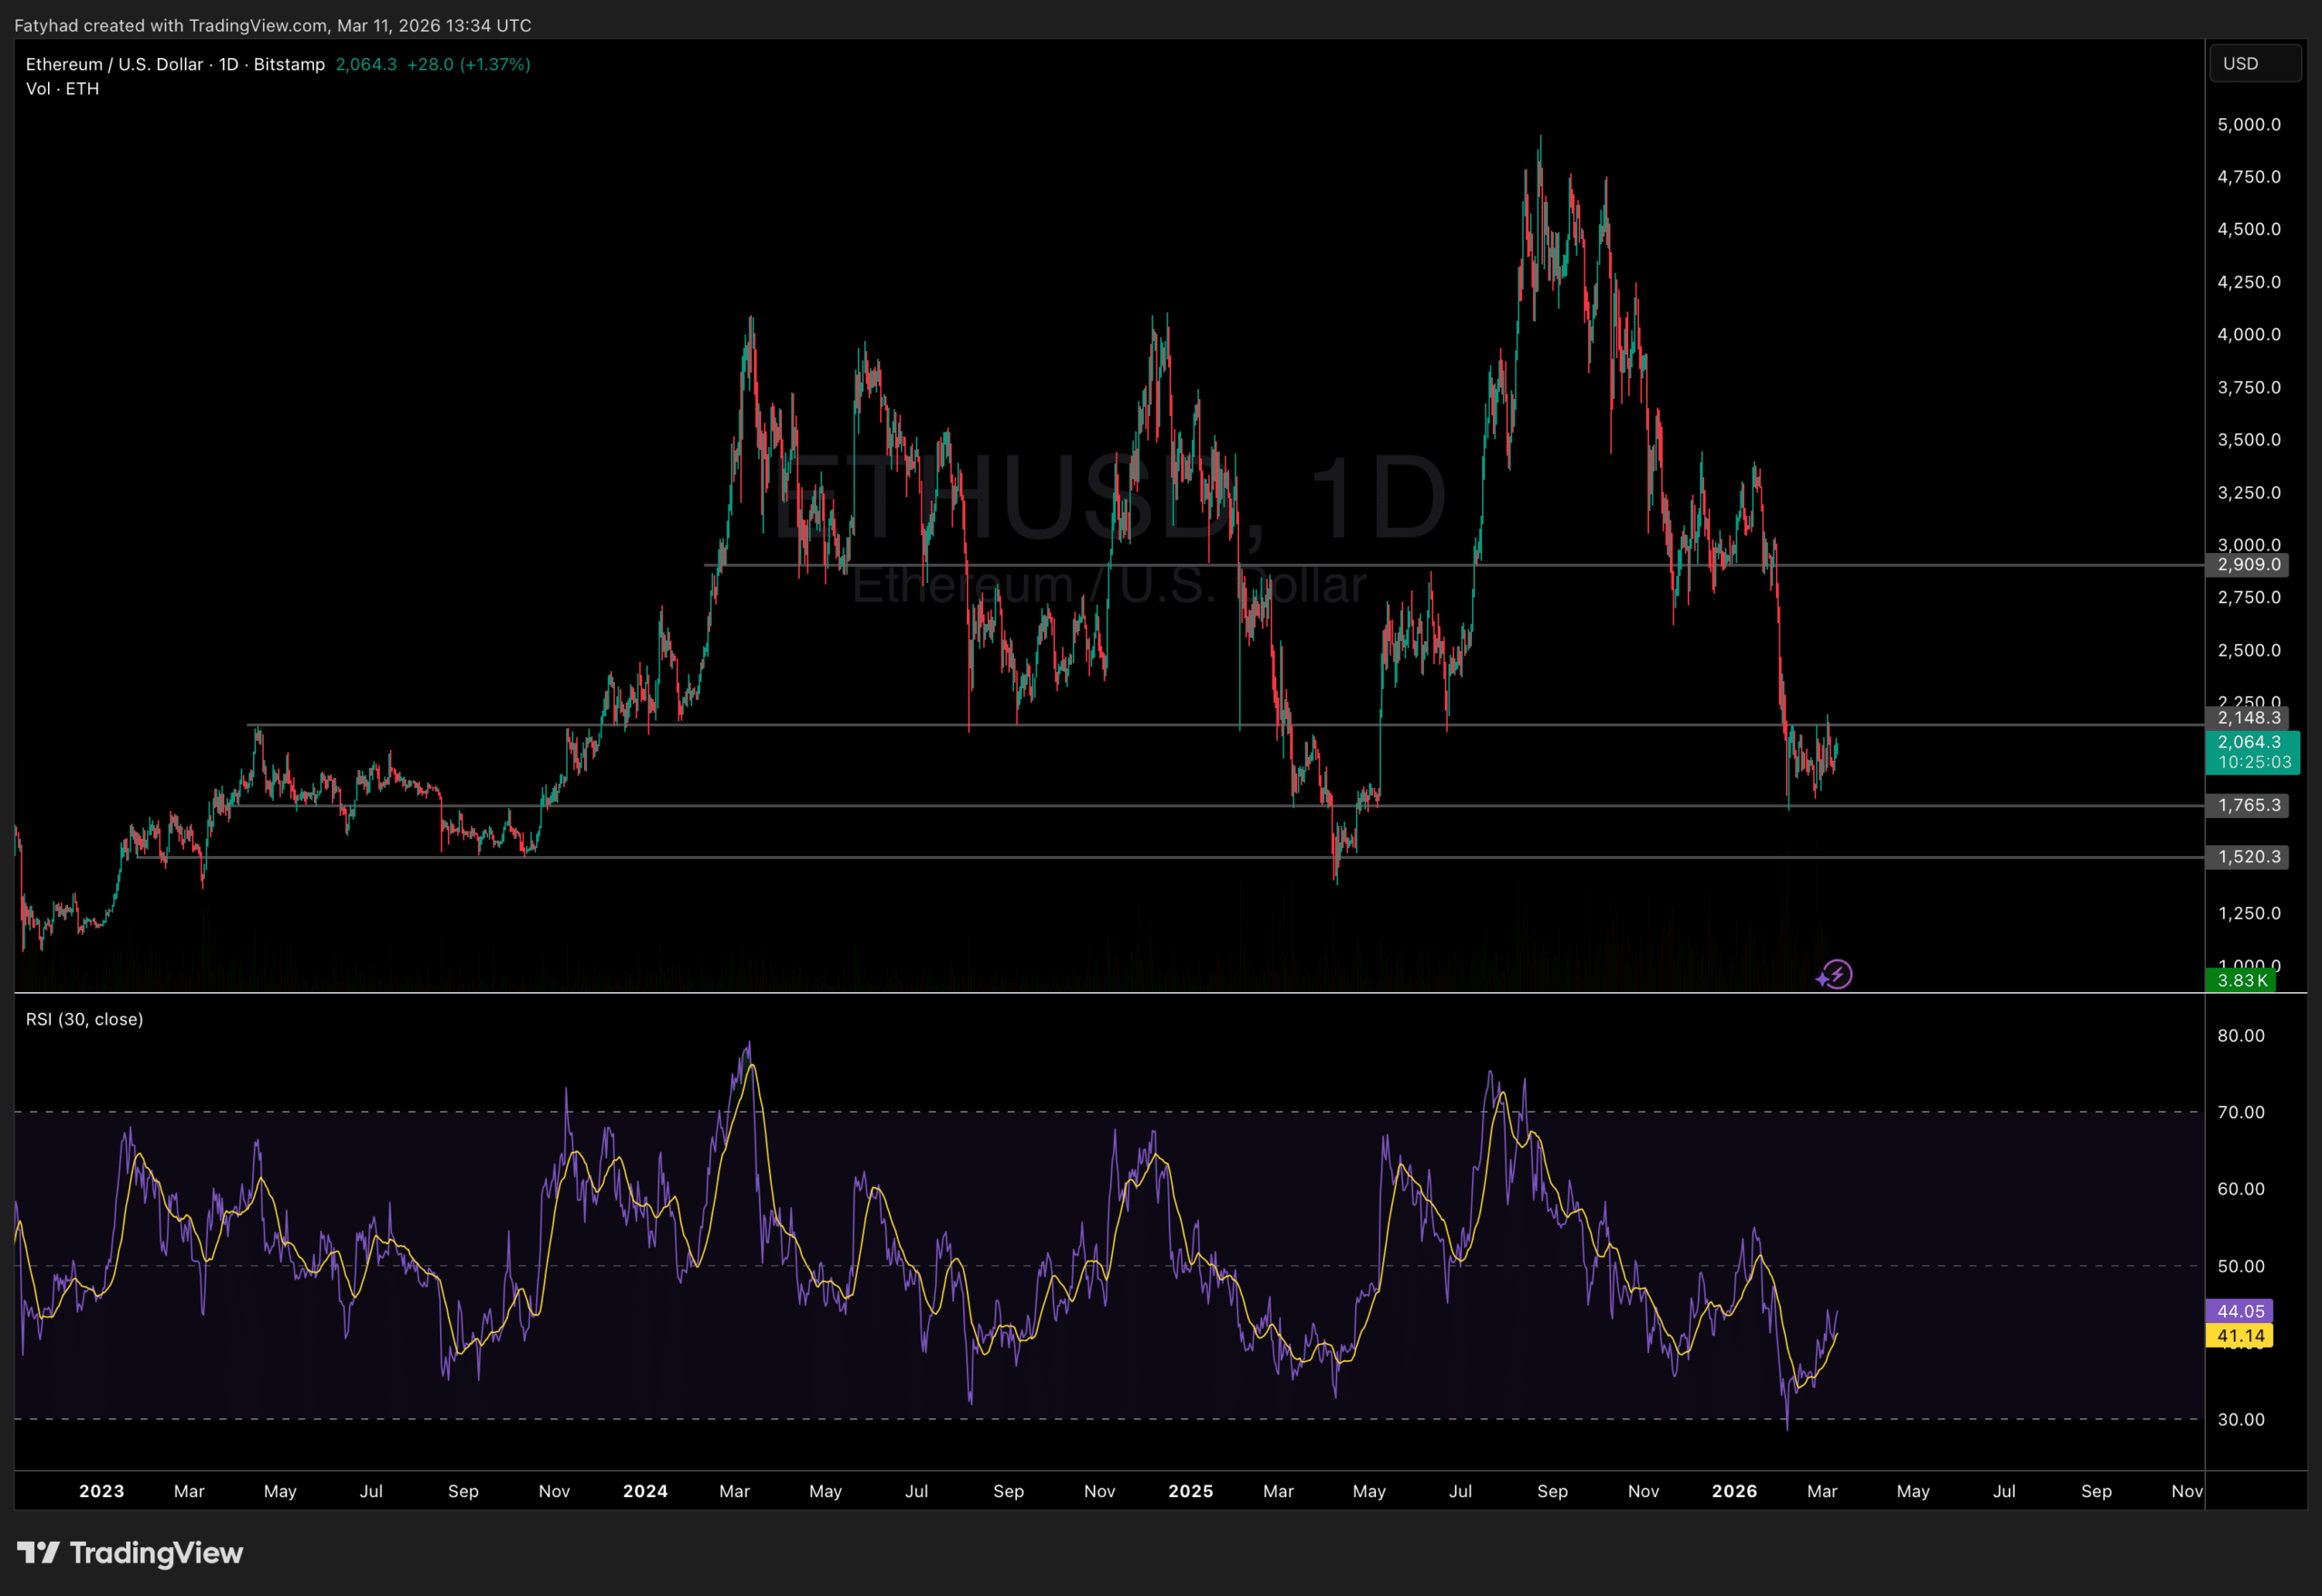Open the USD currency selector

[2254, 64]
